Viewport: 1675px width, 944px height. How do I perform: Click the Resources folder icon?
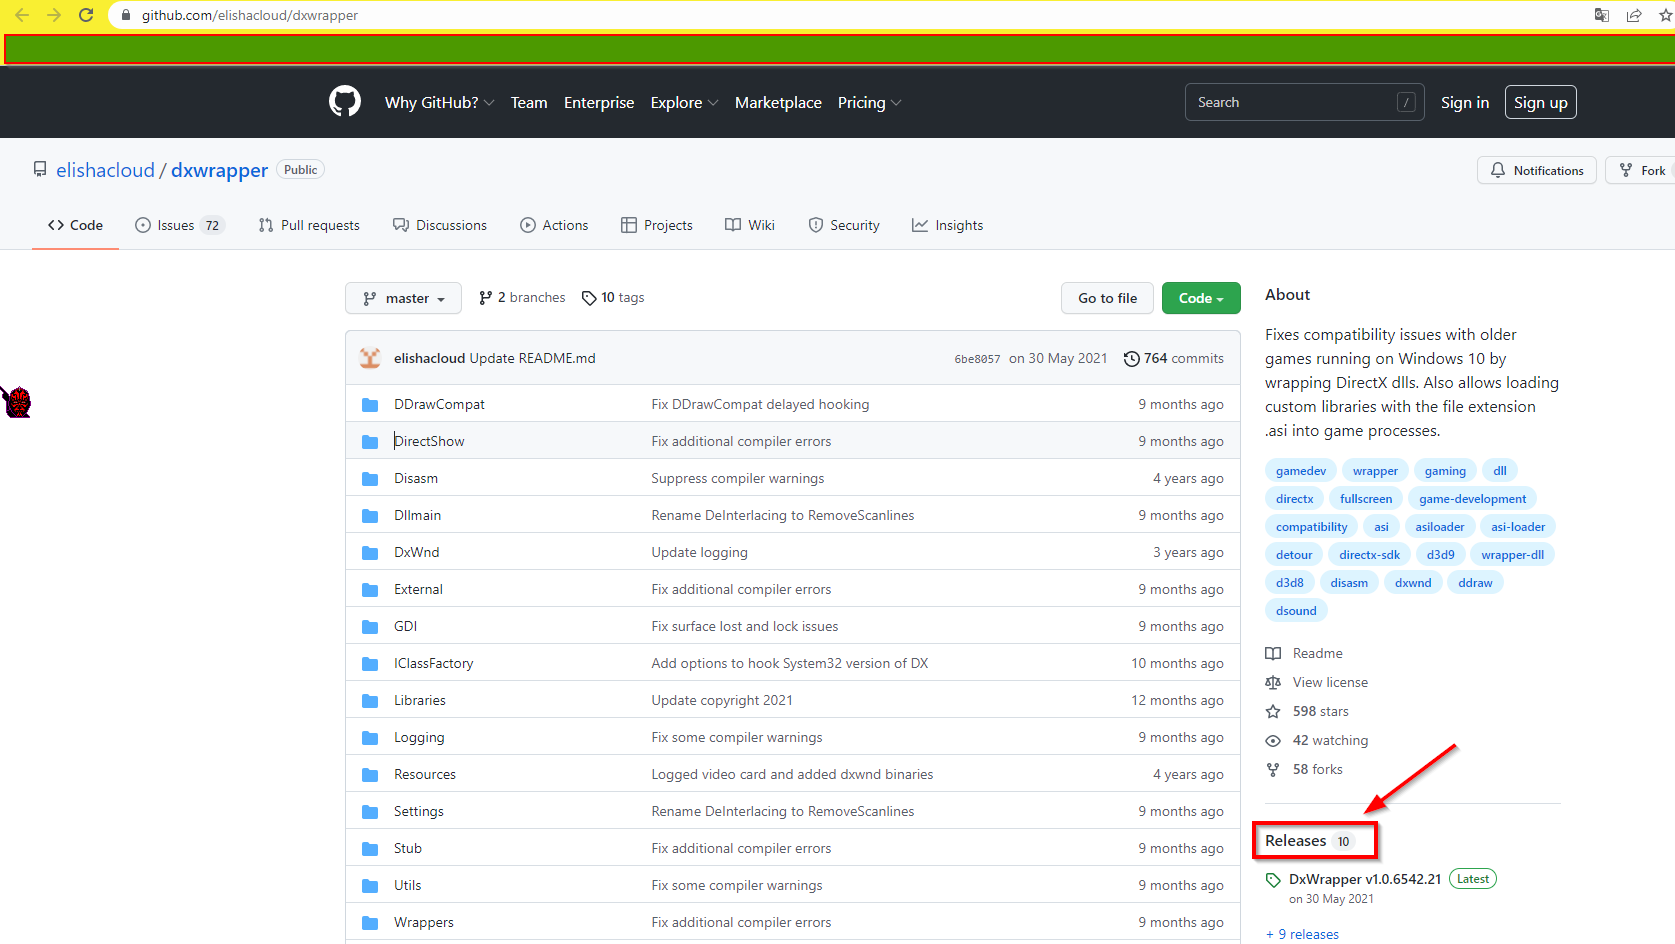370,775
